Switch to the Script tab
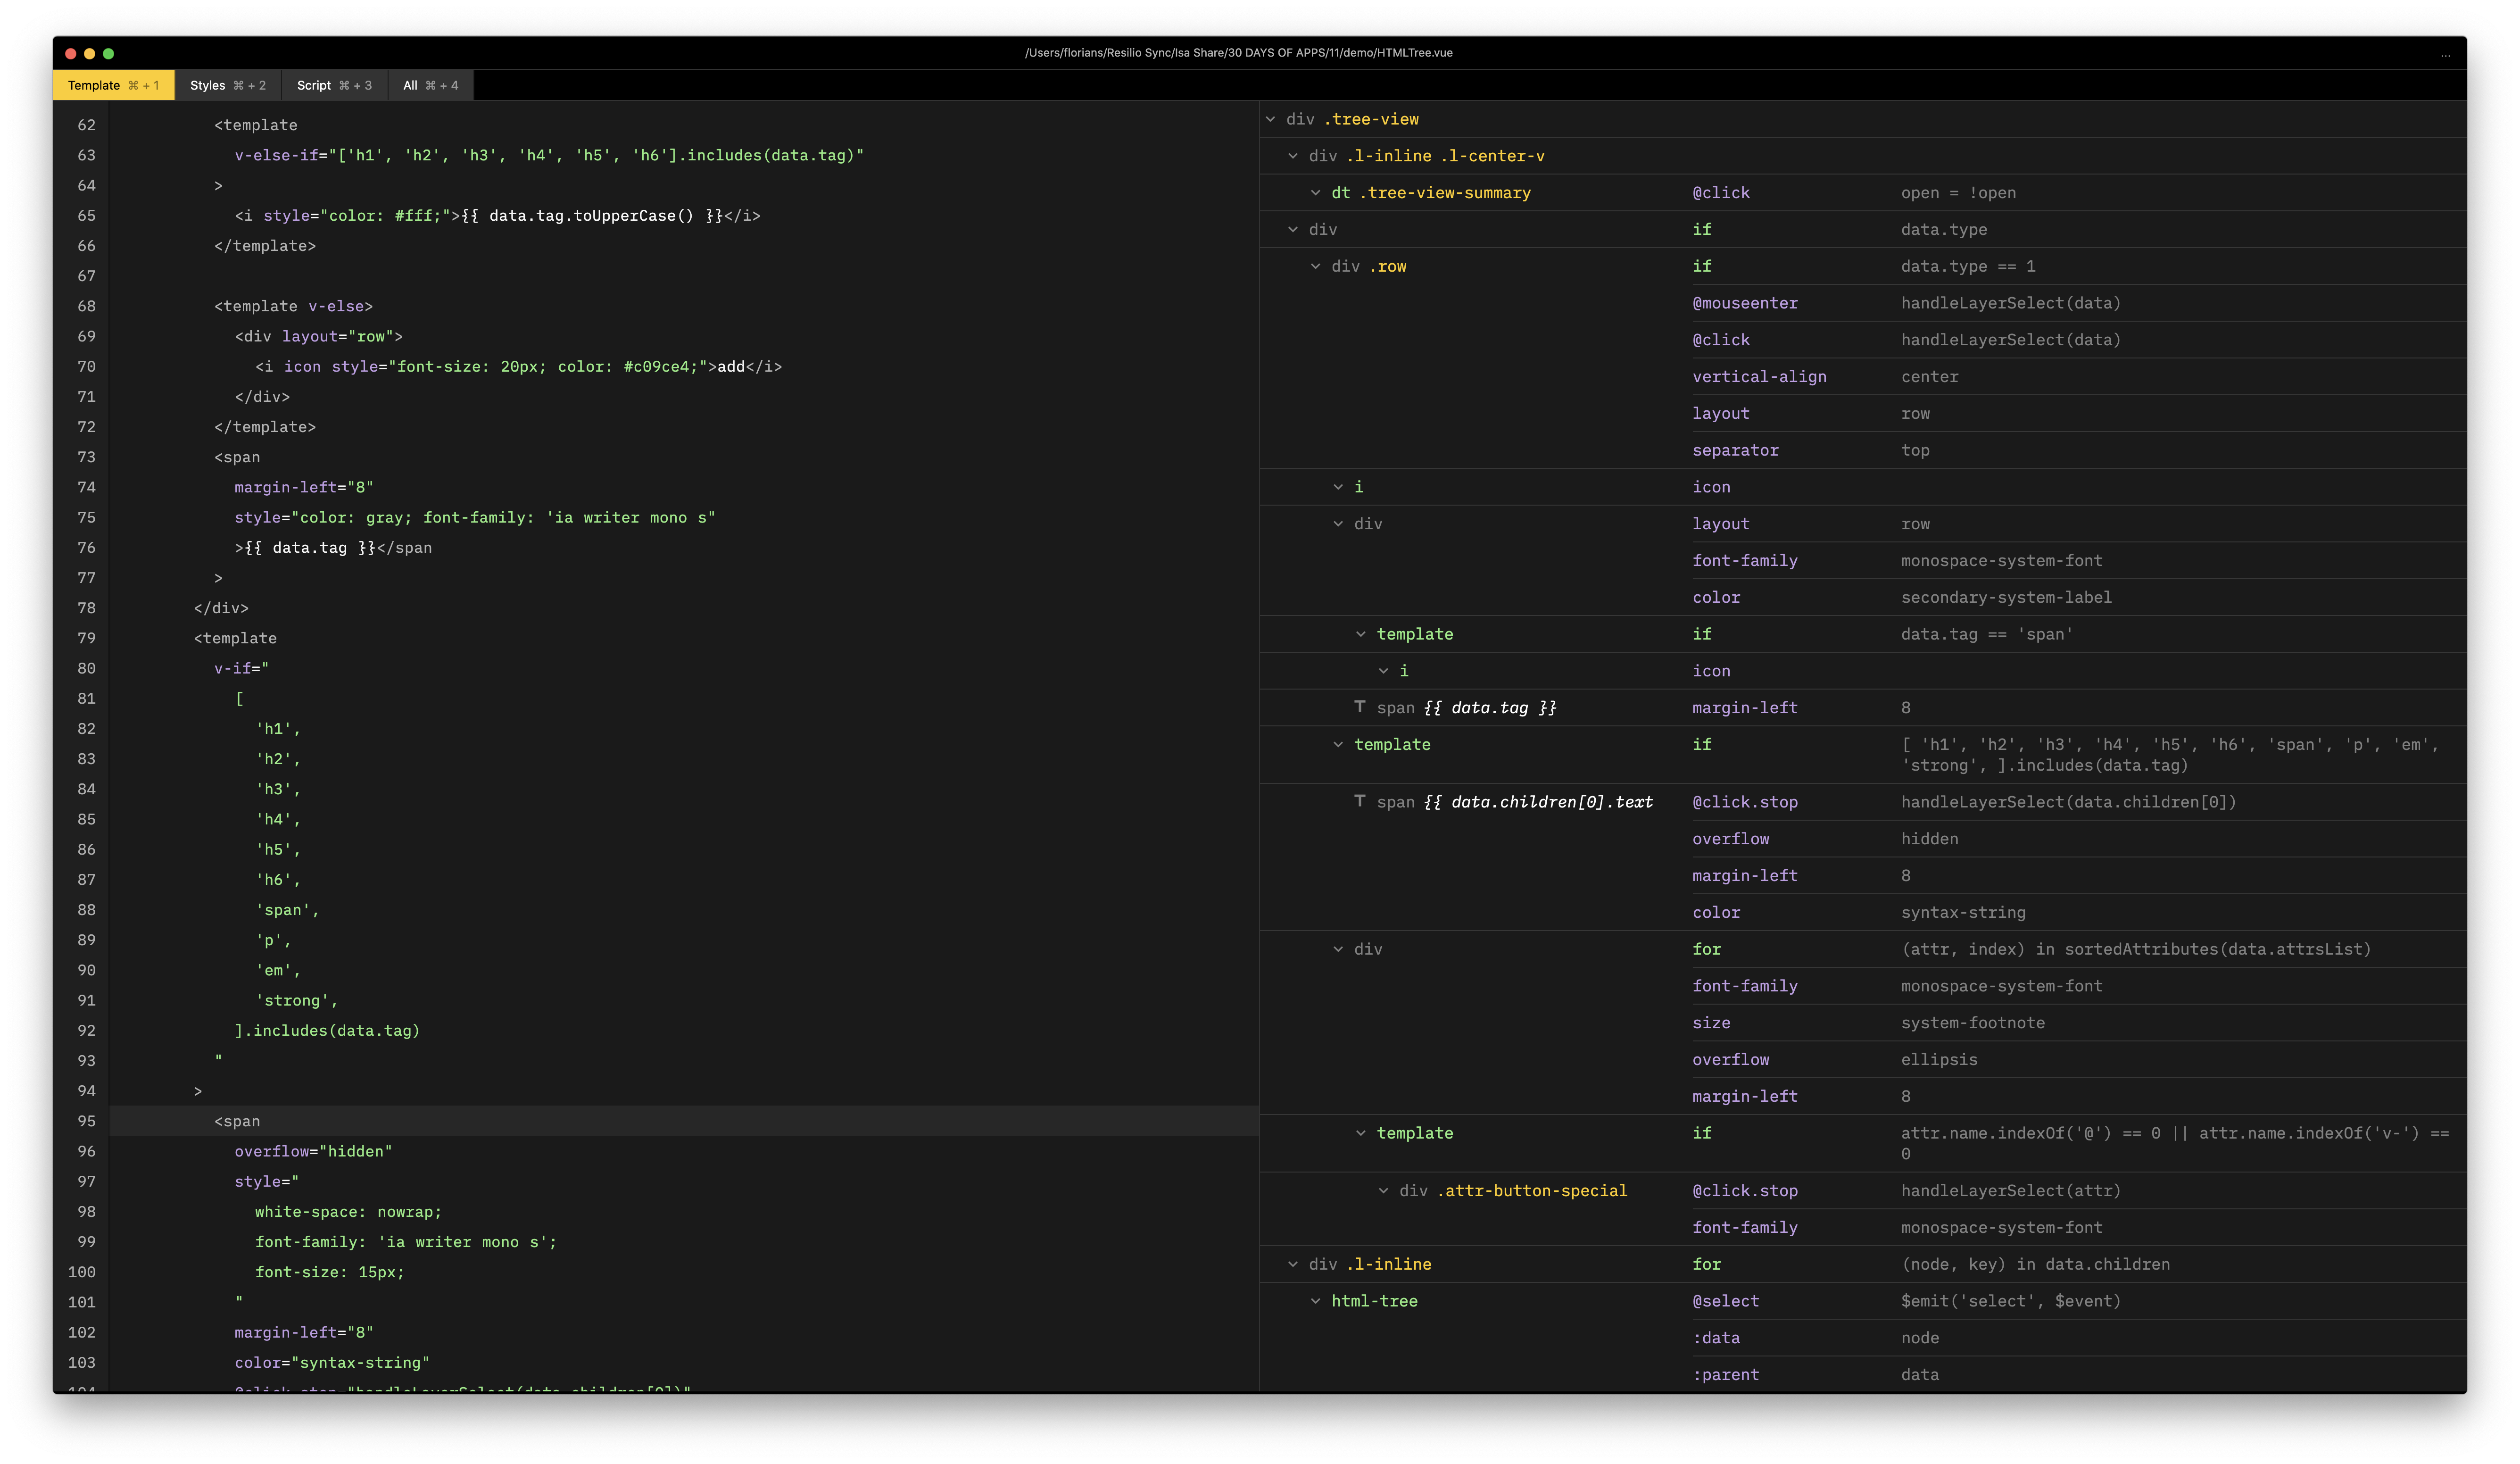2520x1464 pixels. pyautogui.click(x=334, y=85)
